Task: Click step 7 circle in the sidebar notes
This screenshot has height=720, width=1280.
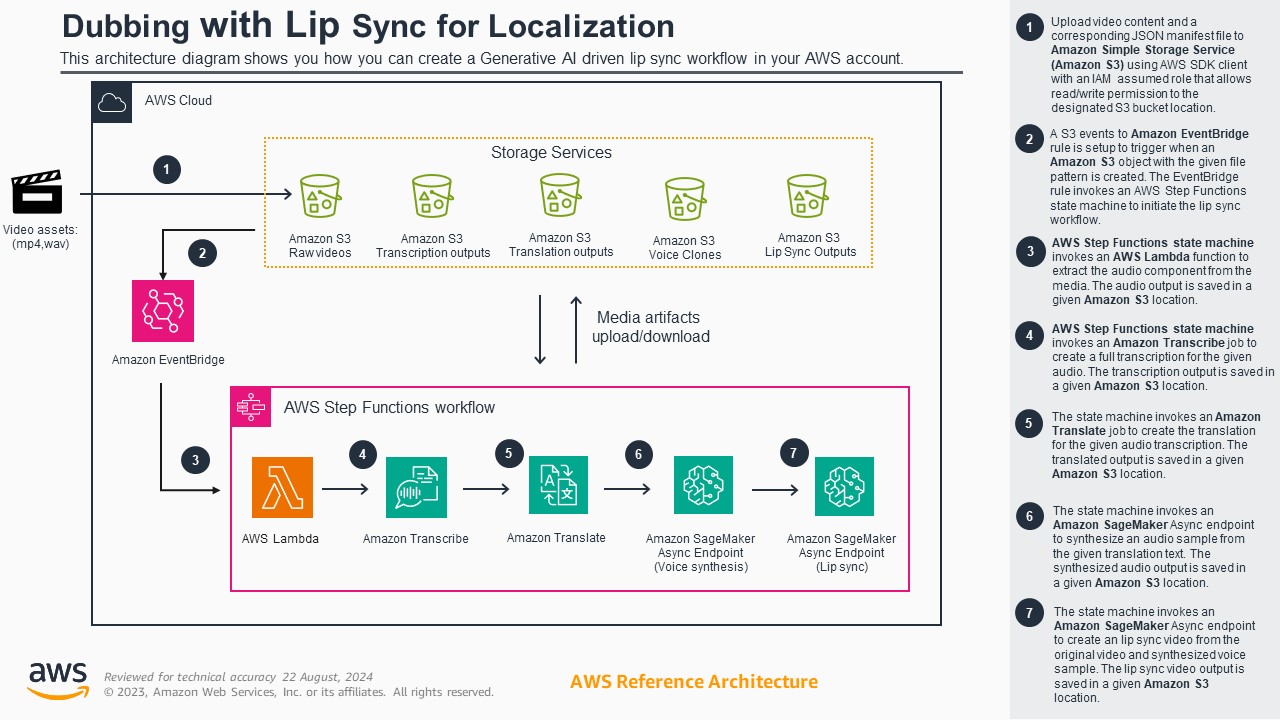Action: tap(1029, 612)
